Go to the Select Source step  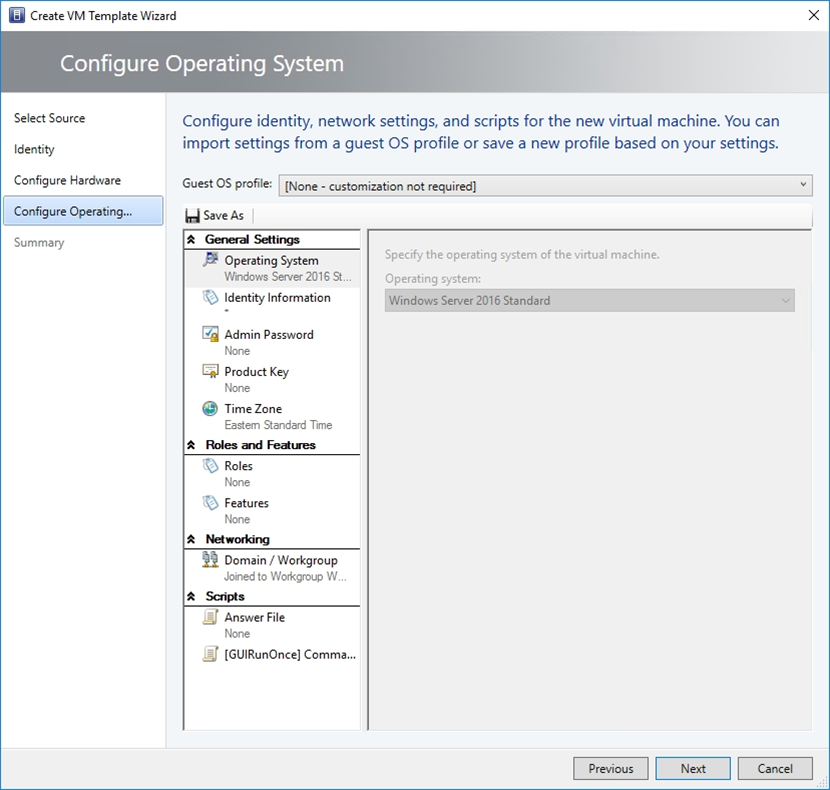coord(50,118)
